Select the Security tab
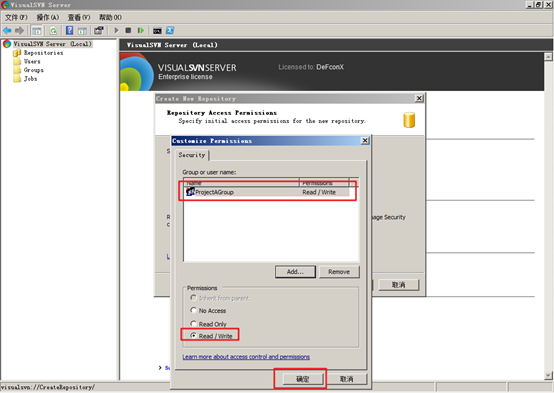 click(192, 155)
